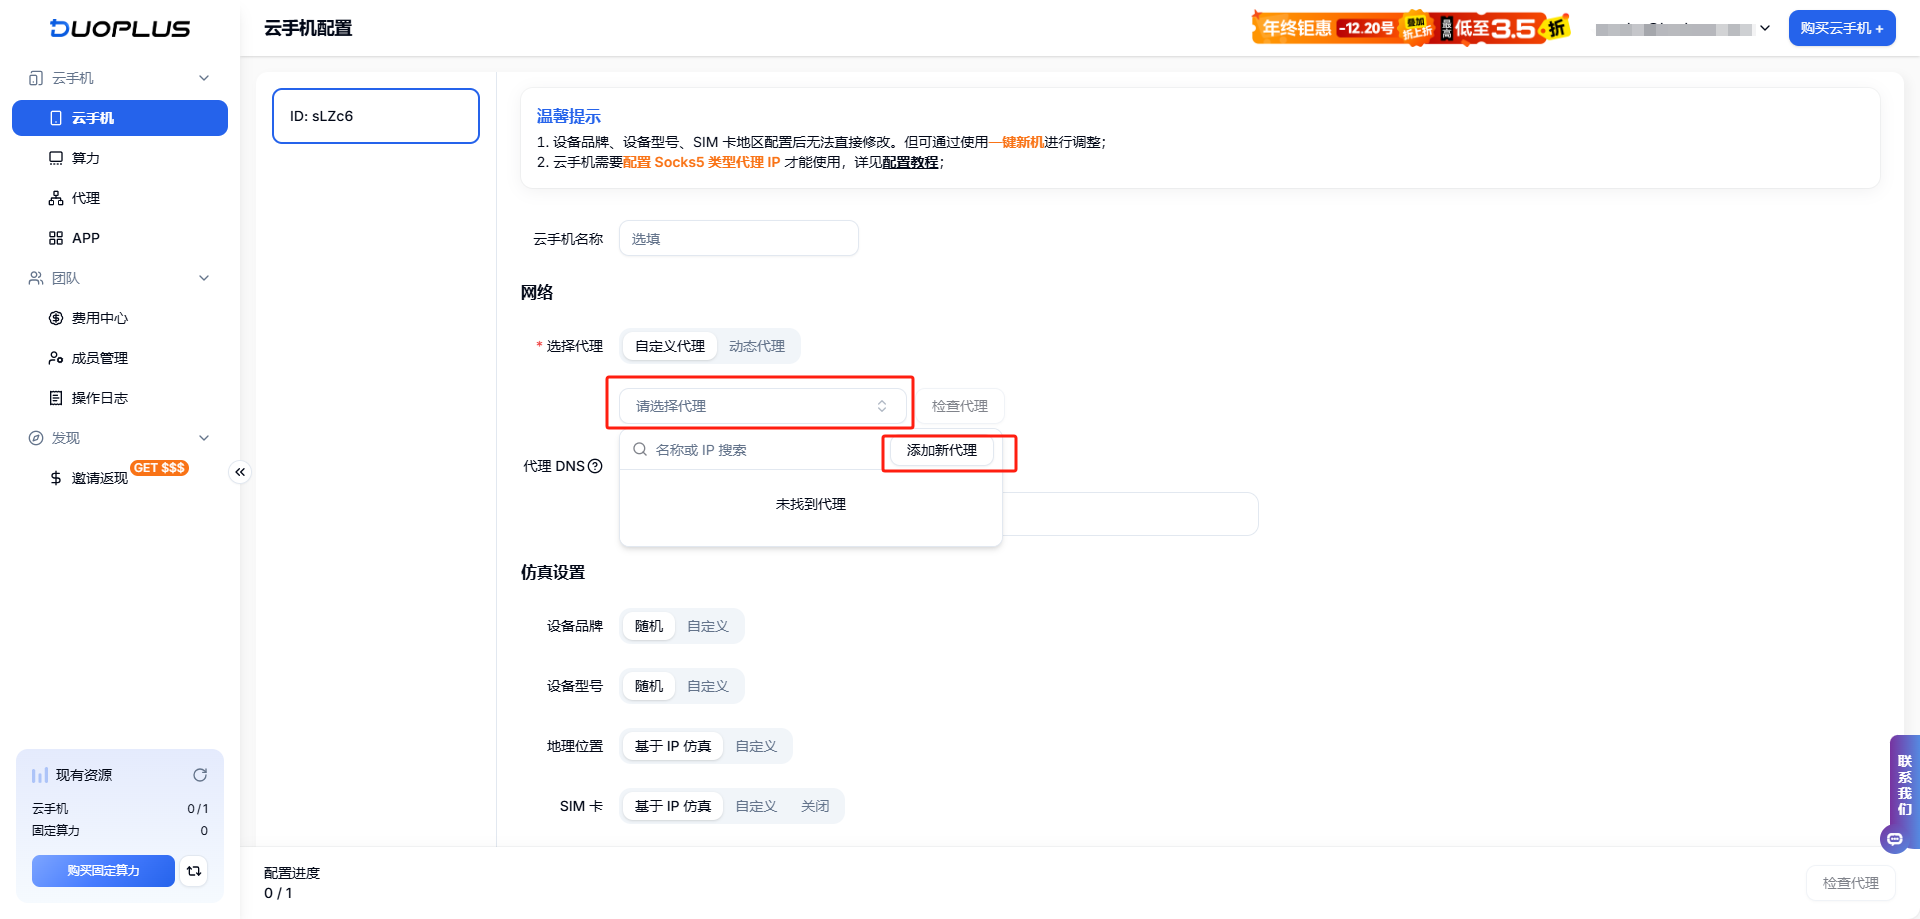Select 代理 from the left sidebar
1920x919 pixels.
86,197
